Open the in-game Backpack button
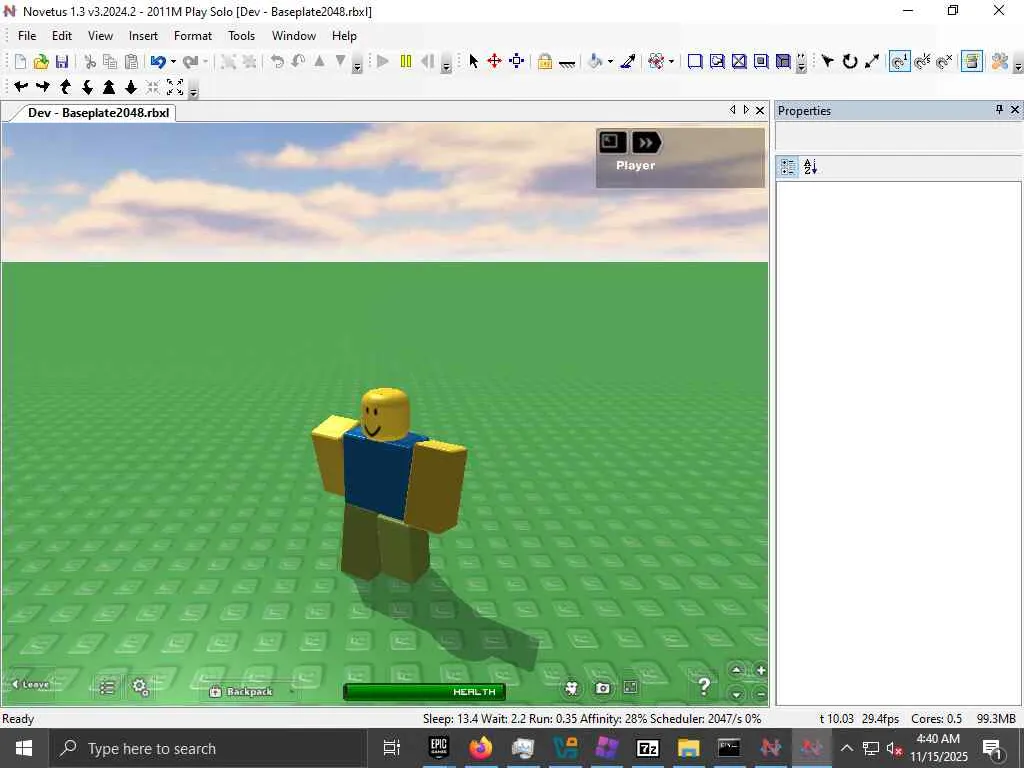Viewport: 1024px width, 768px height. 241,692
